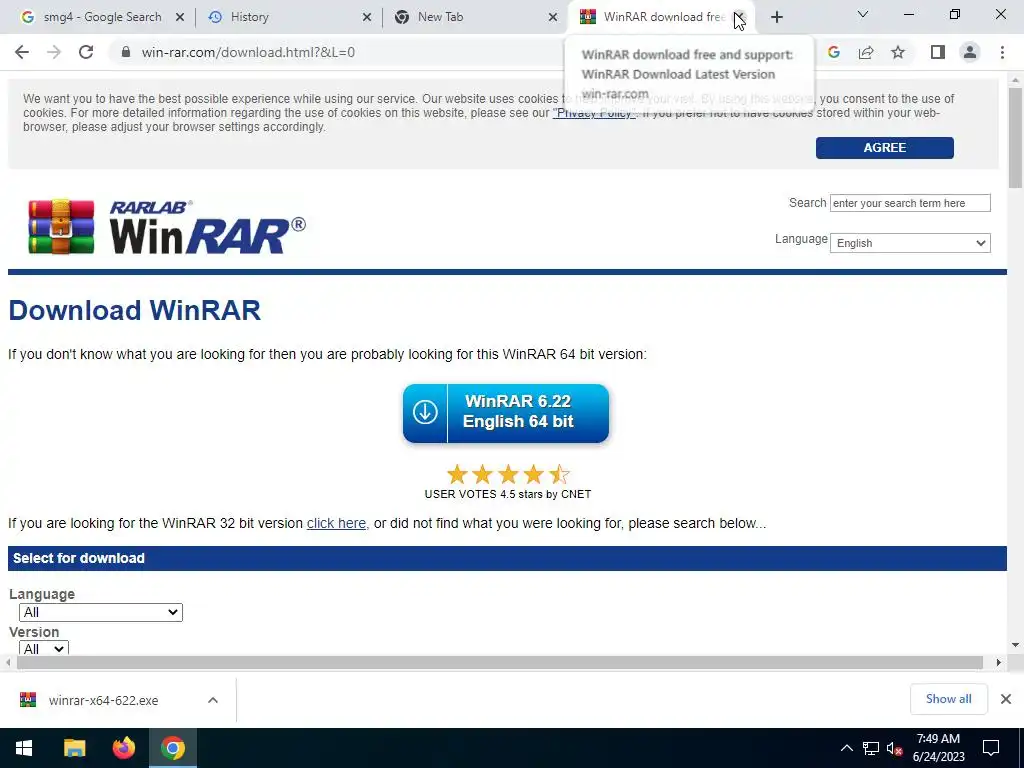Image resolution: width=1024 pixels, height=768 pixels.
Task: Click the download arrow icon on the blue button
Action: pos(425,413)
